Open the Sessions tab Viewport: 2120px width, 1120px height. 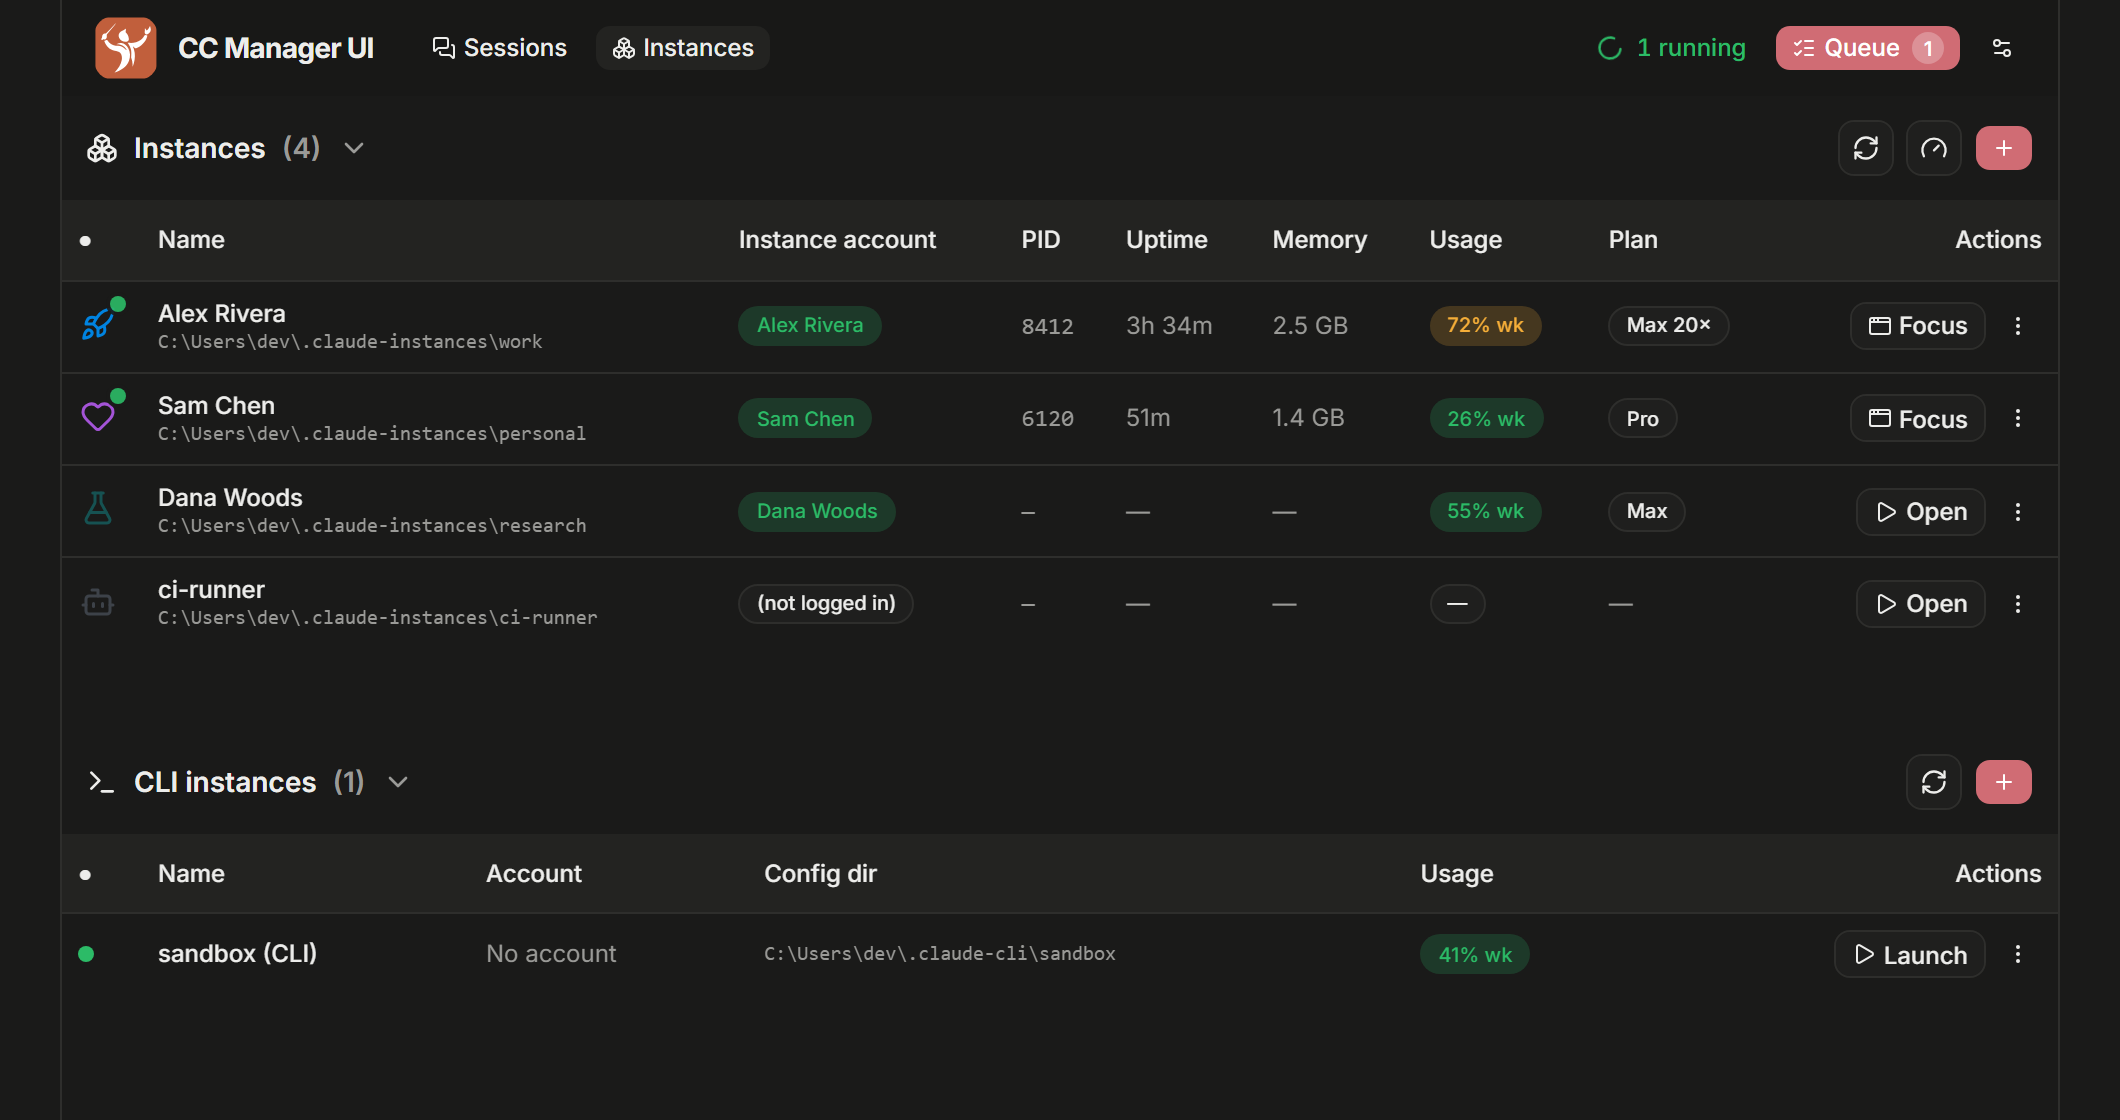499,48
